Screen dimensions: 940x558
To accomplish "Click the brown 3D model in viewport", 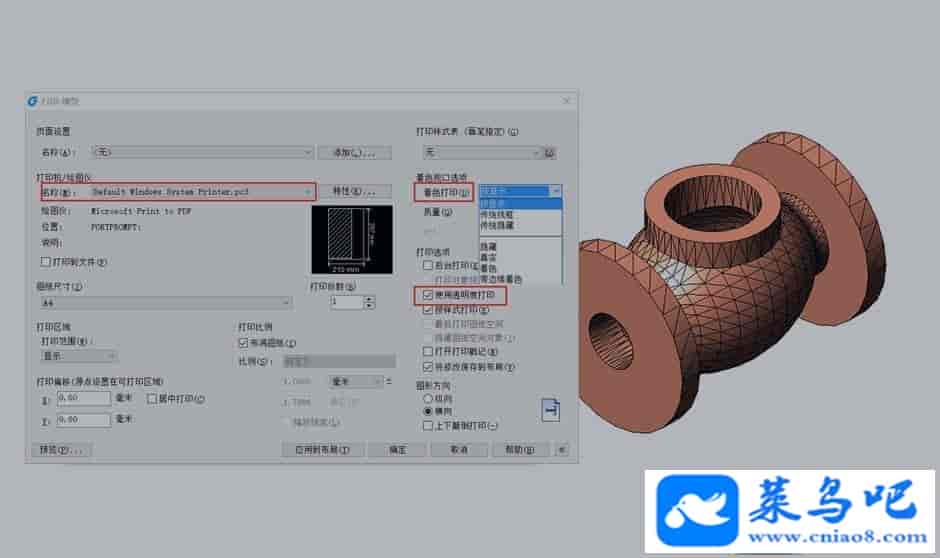I will pyautogui.click(x=731, y=282).
